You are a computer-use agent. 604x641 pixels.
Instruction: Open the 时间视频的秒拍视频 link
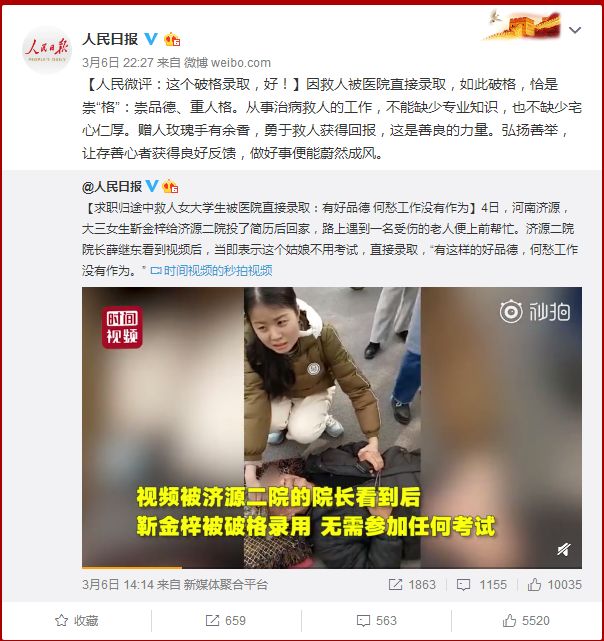click(x=211, y=271)
